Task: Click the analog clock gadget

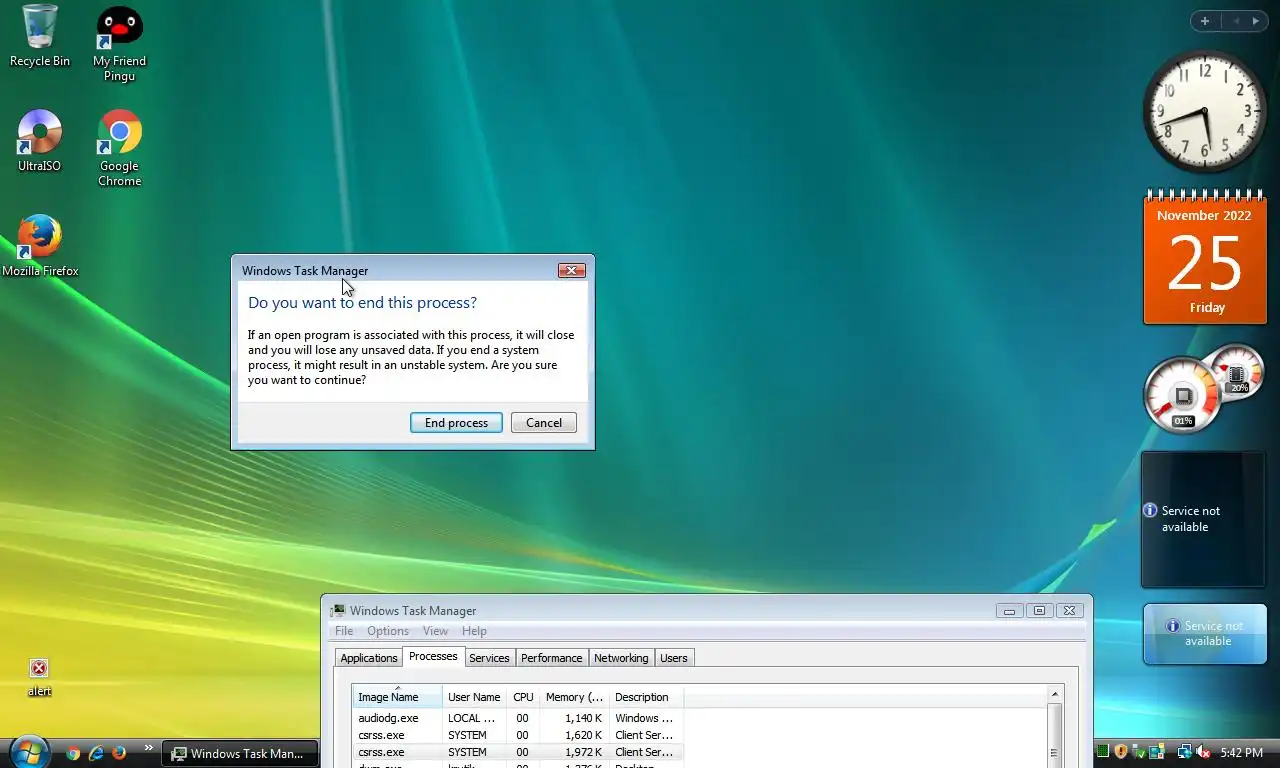Action: click(x=1205, y=112)
